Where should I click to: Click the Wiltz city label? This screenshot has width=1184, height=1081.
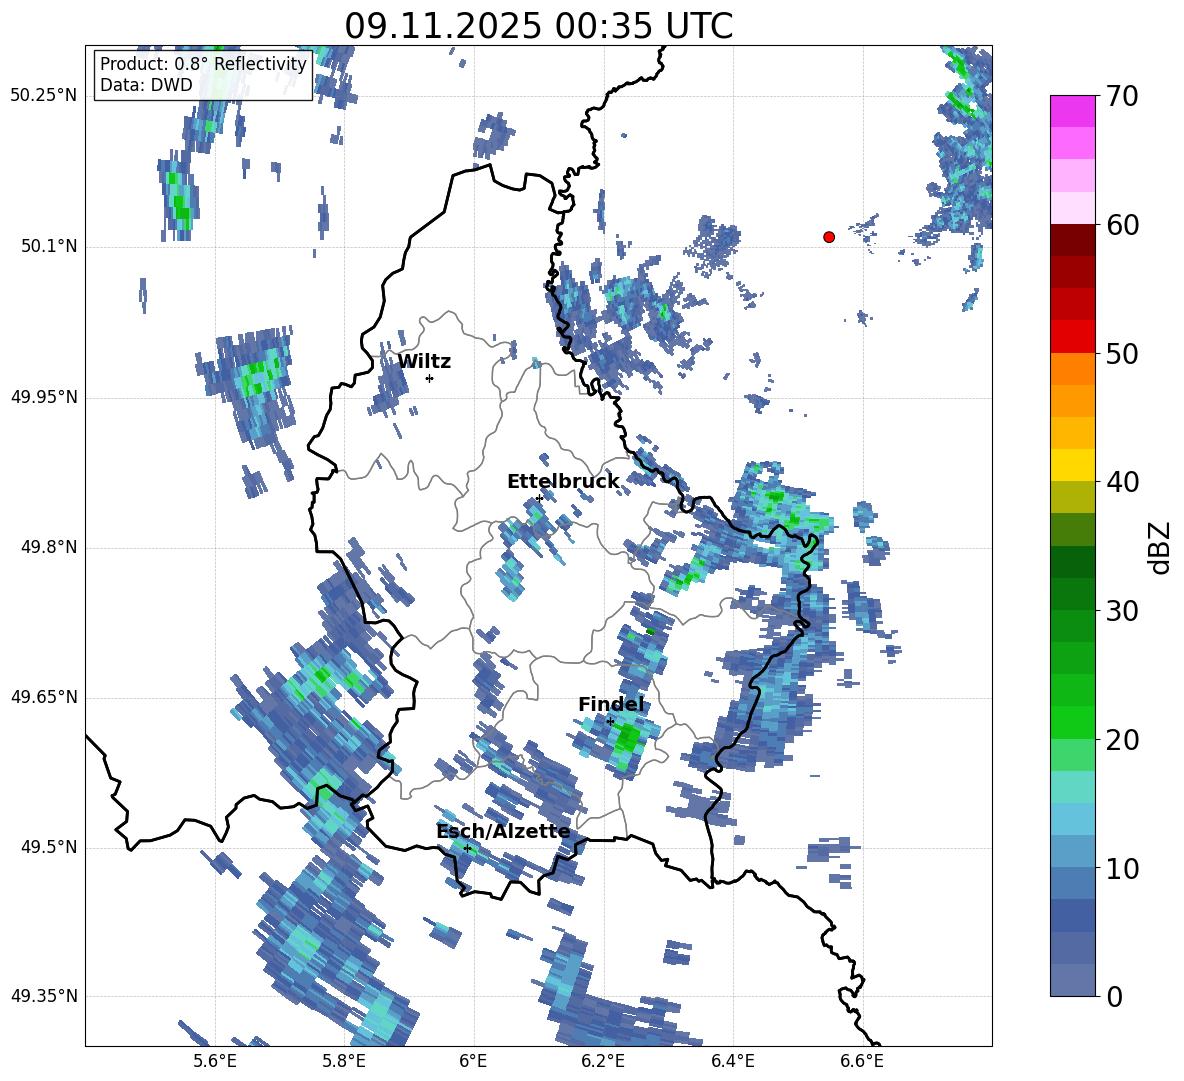[424, 362]
